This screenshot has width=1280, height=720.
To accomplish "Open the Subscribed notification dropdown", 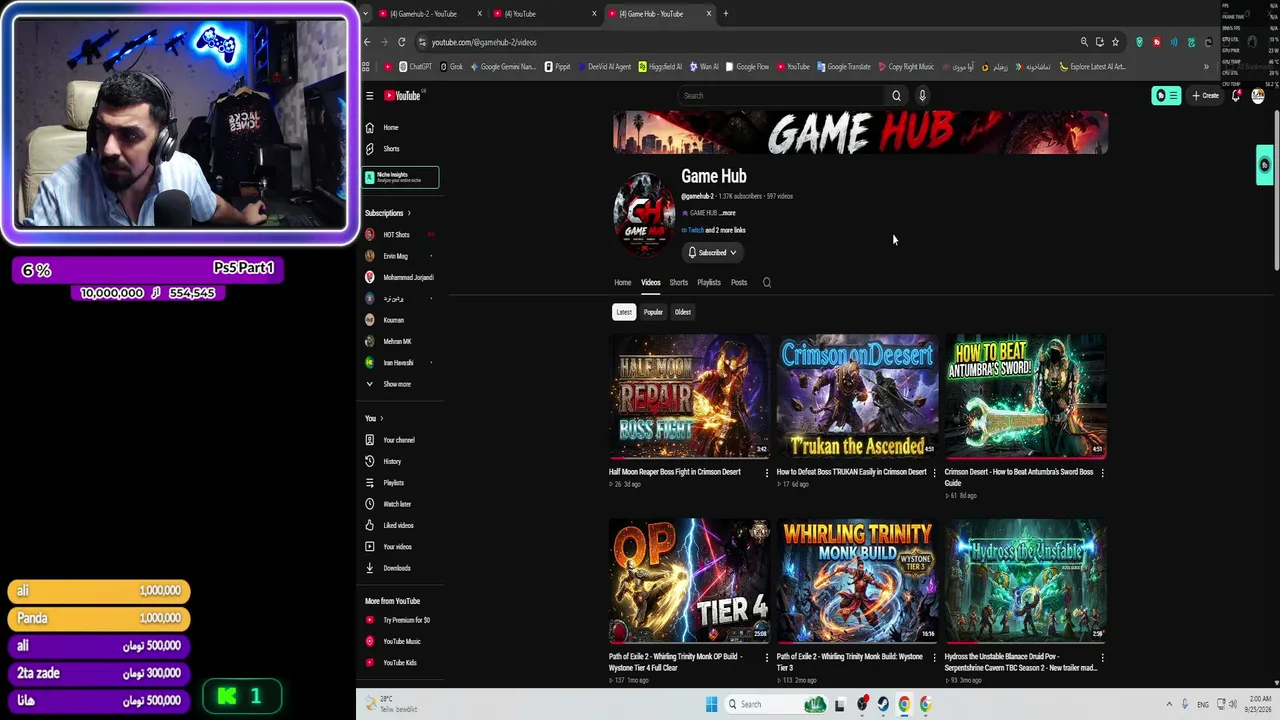I will click(712, 253).
